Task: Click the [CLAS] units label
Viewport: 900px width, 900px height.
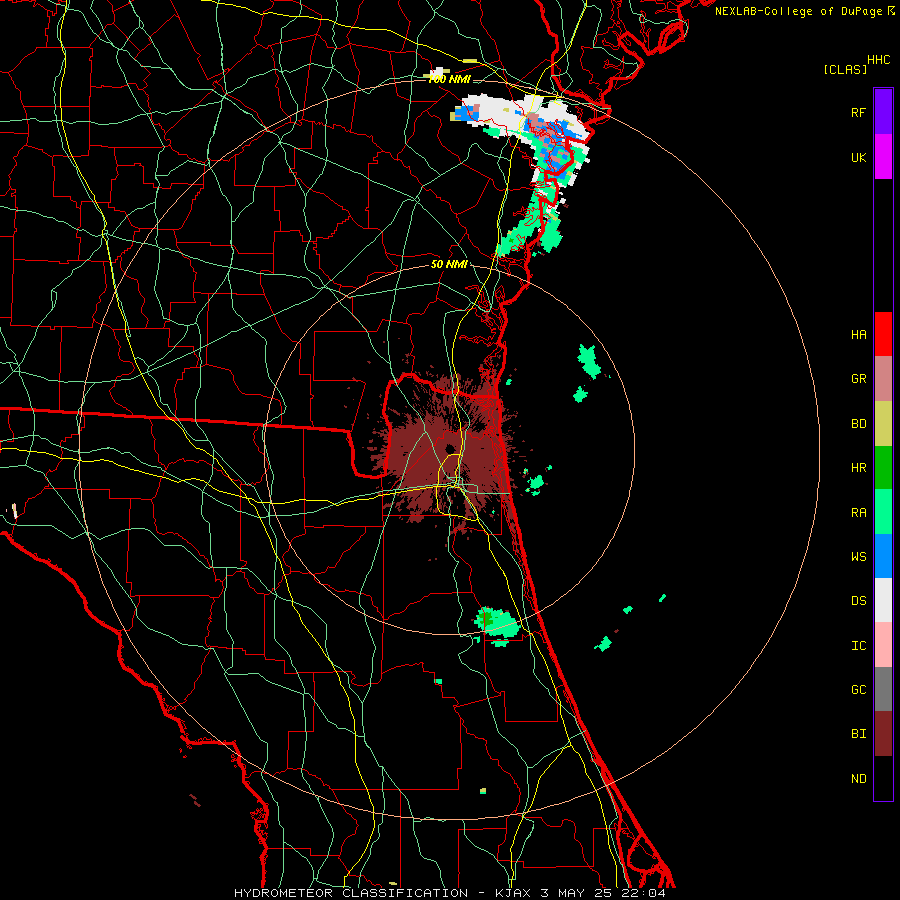Action: (x=845, y=69)
